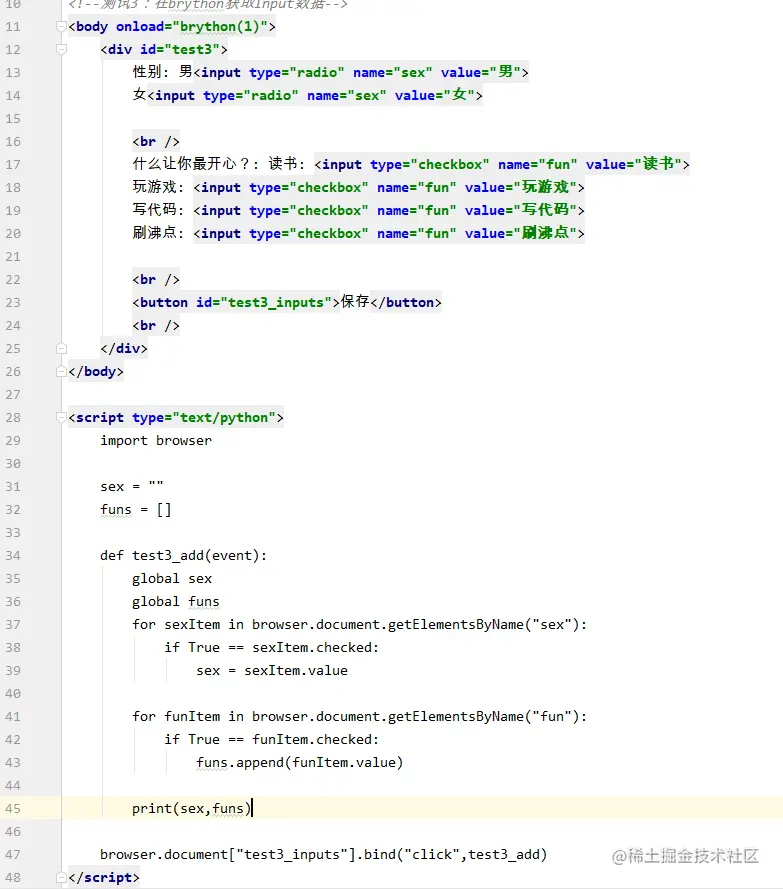Click the br tag on line 24
The height and width of the screenshot is (889, 783).
pos(156,325)
